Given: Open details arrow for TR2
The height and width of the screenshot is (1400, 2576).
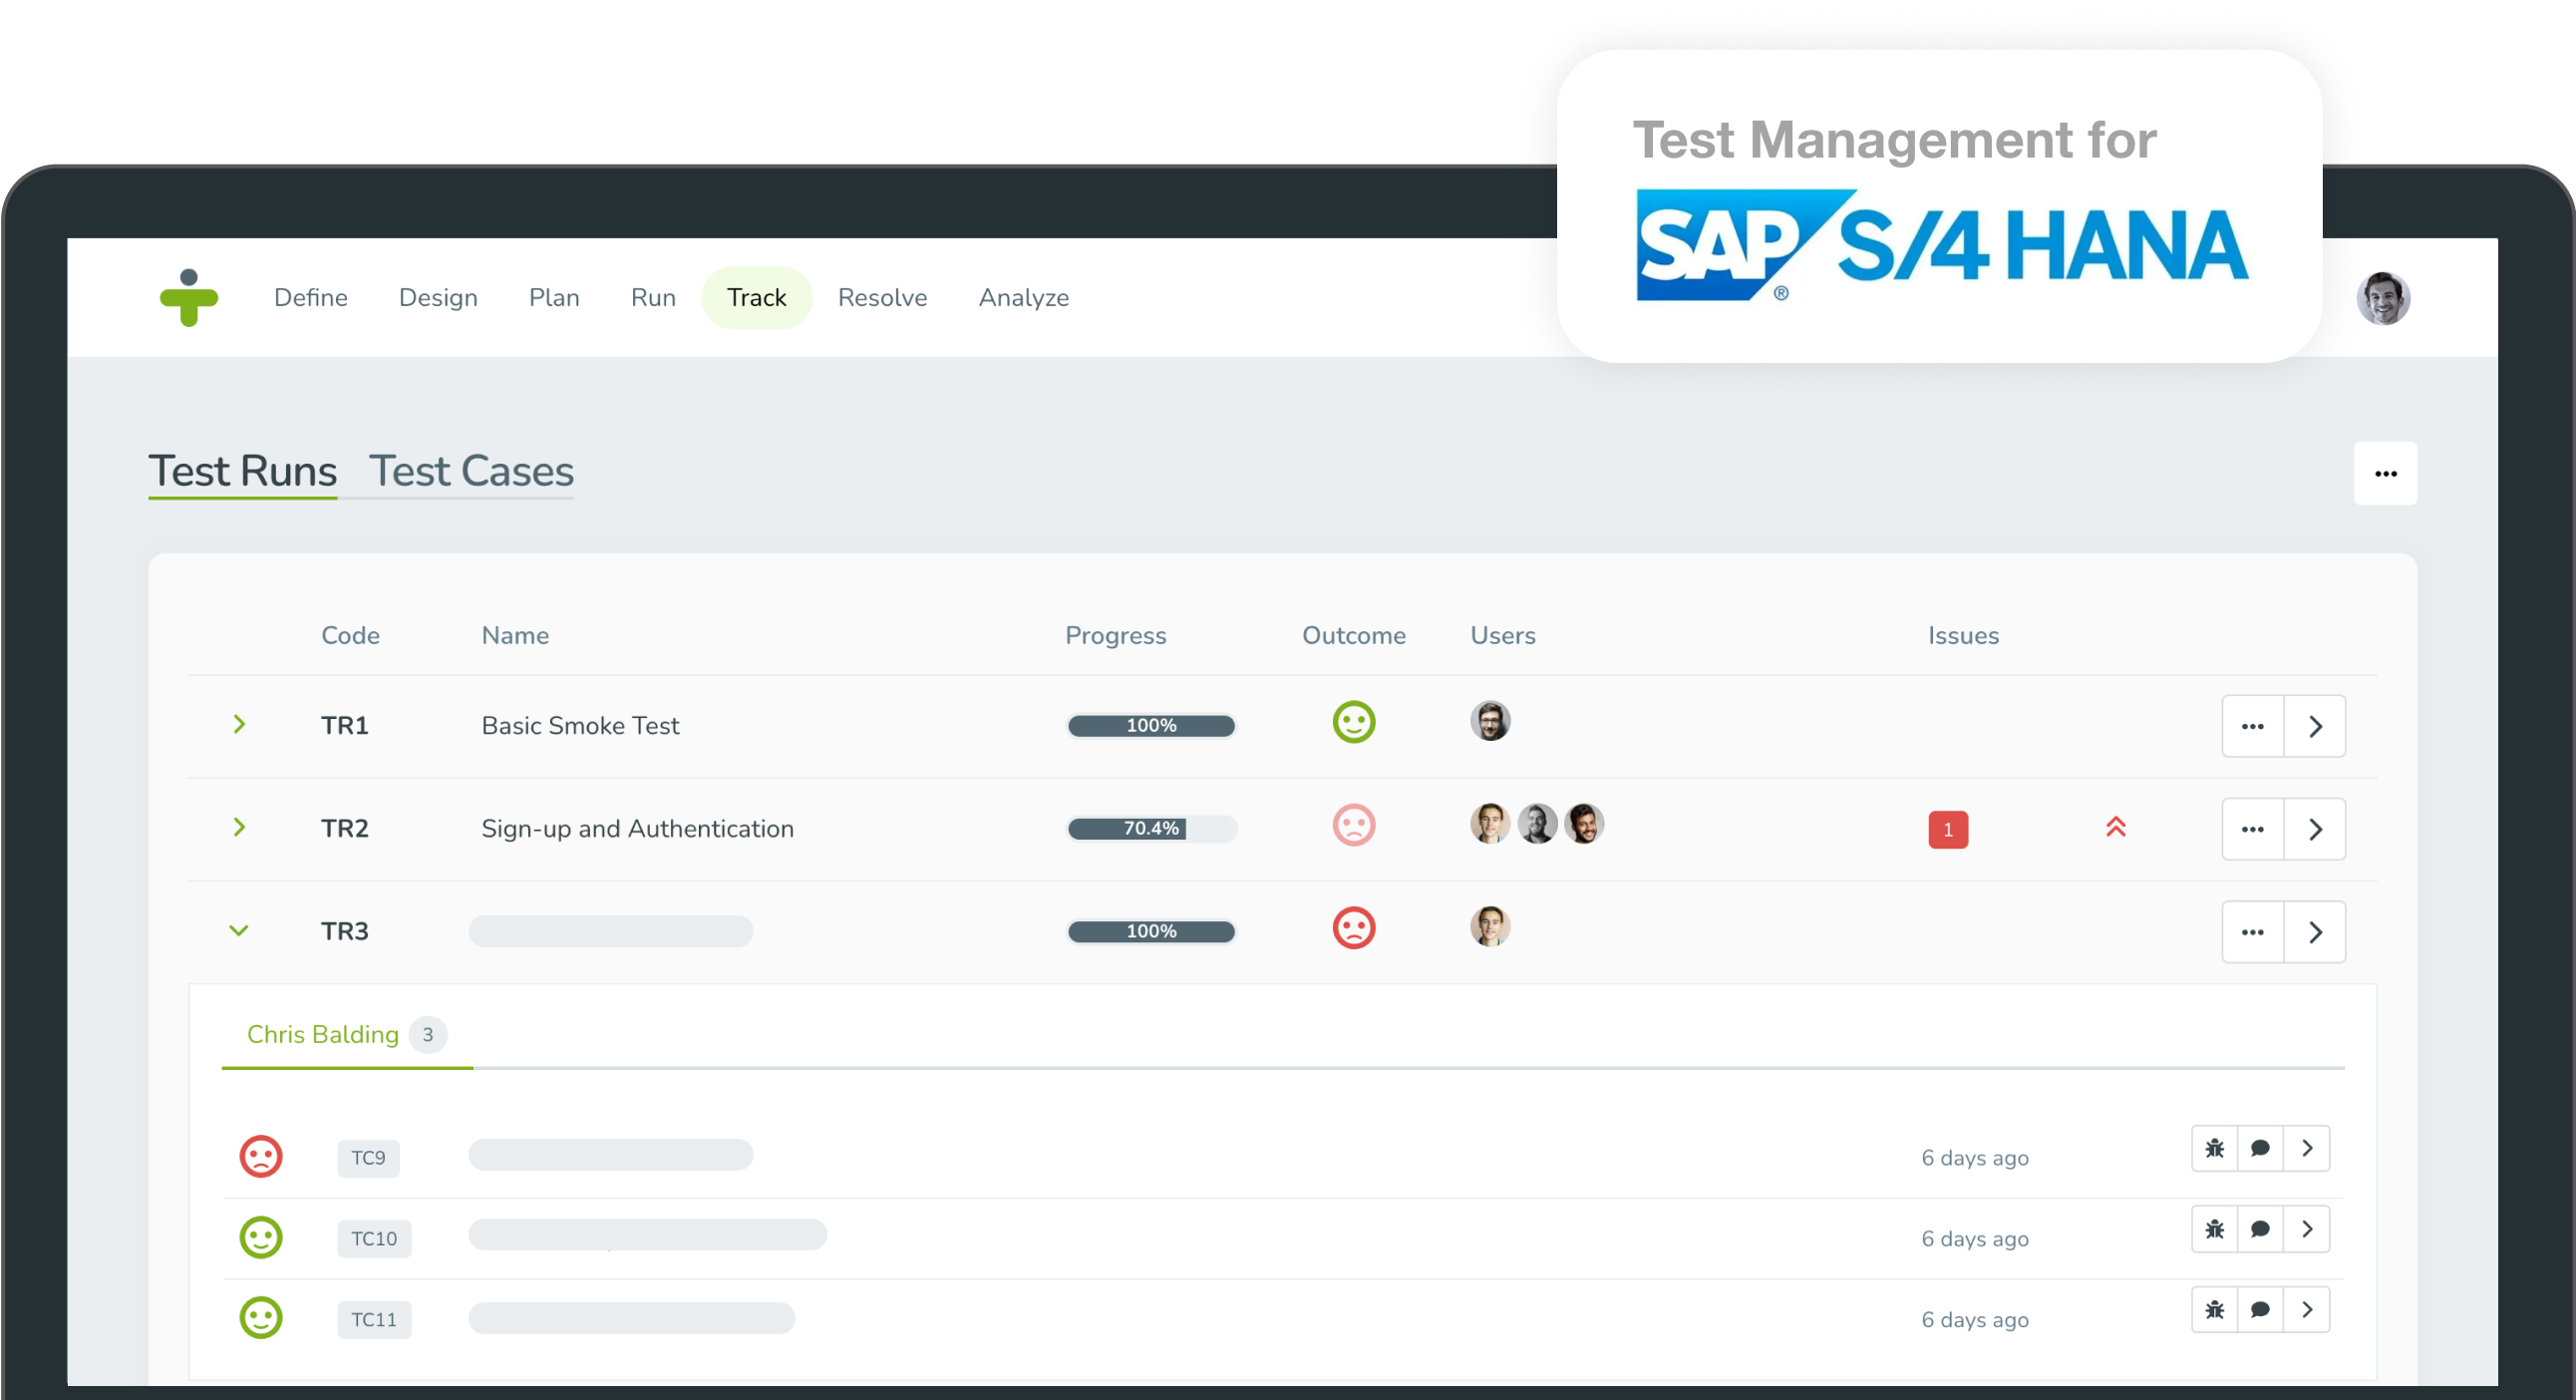Looking at the screenshot, I should pos(2317,828).
